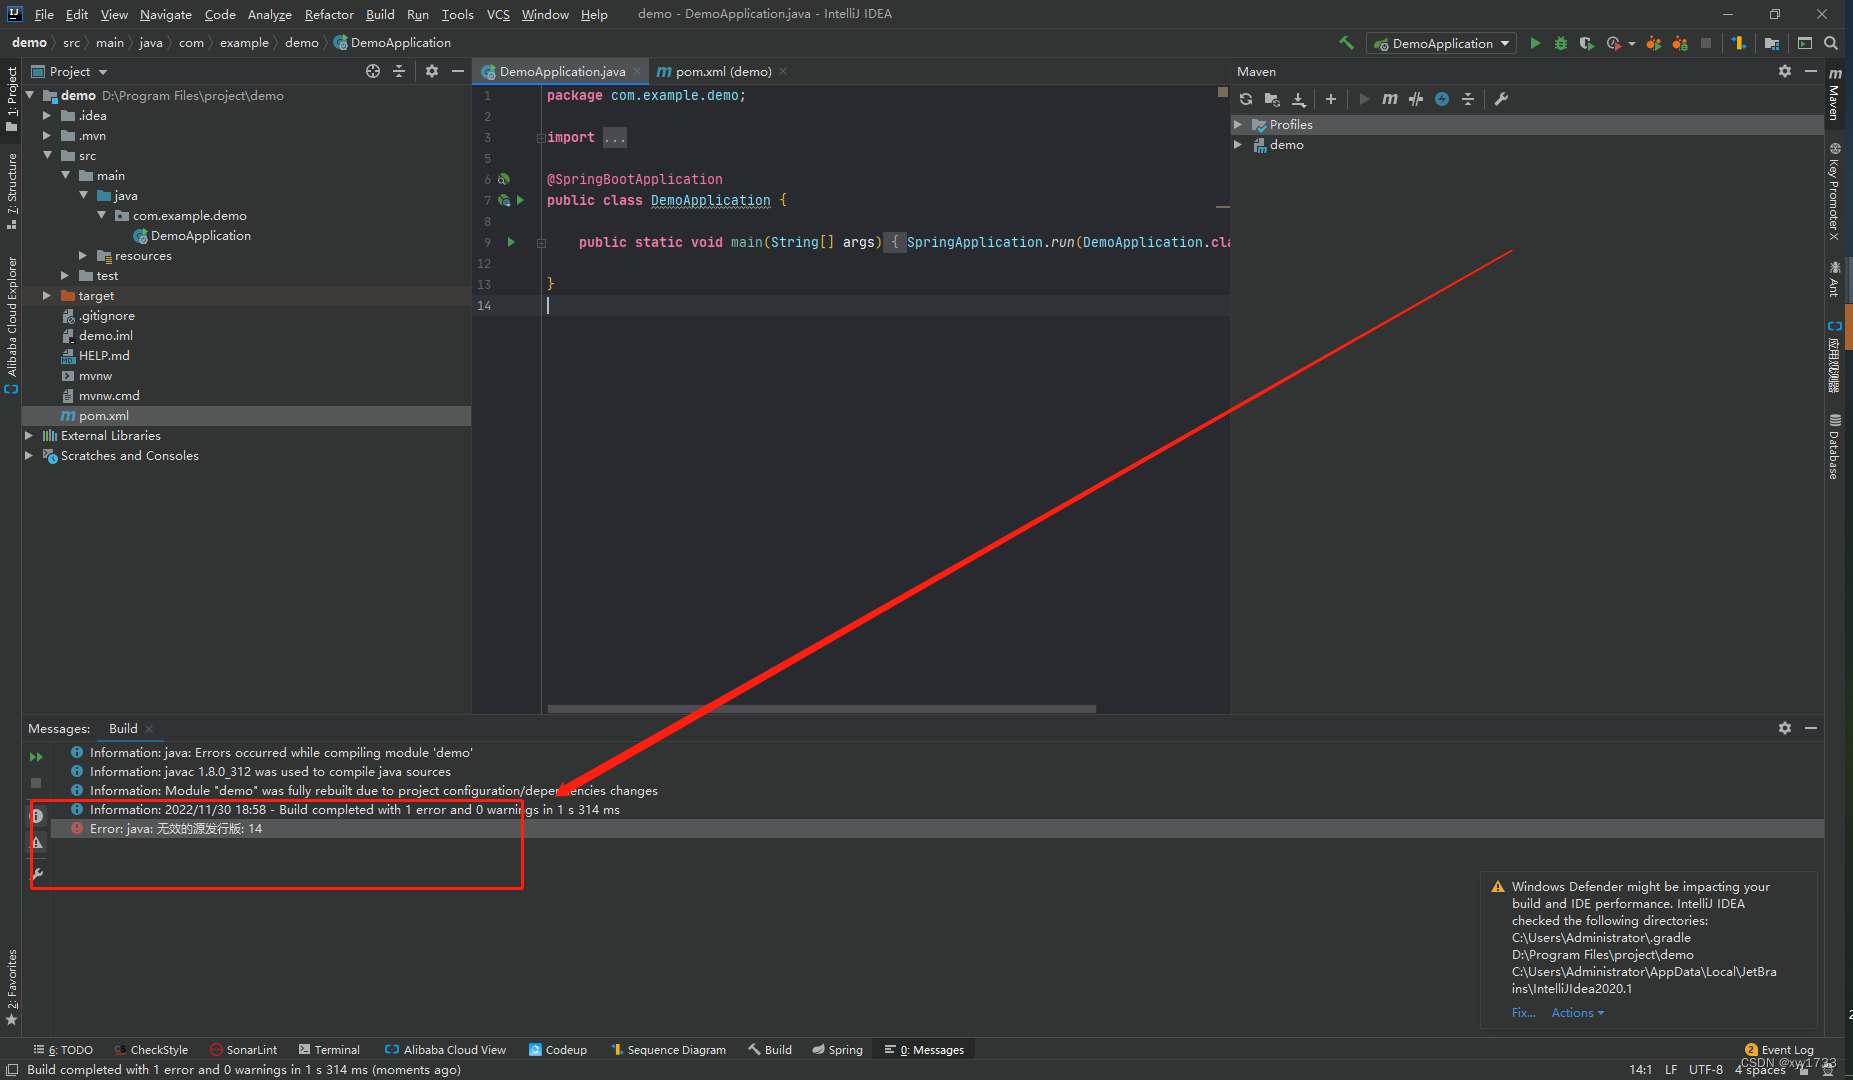The image size is (1853, 1080).
Task: Reimport all Maven projects refresh icon
Action: click(1246, 99)
